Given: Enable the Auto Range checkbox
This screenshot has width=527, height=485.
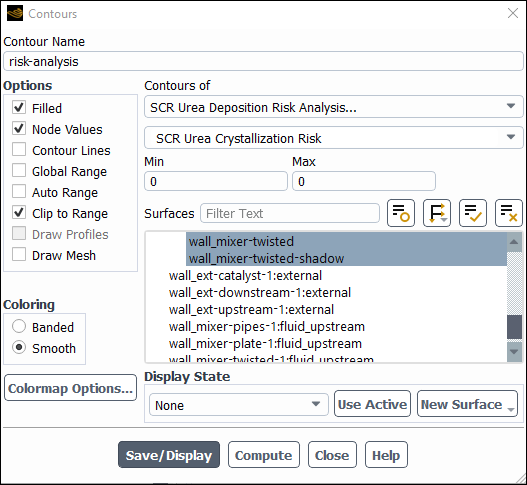Looking at the screenshot, I should pos(19,192).
